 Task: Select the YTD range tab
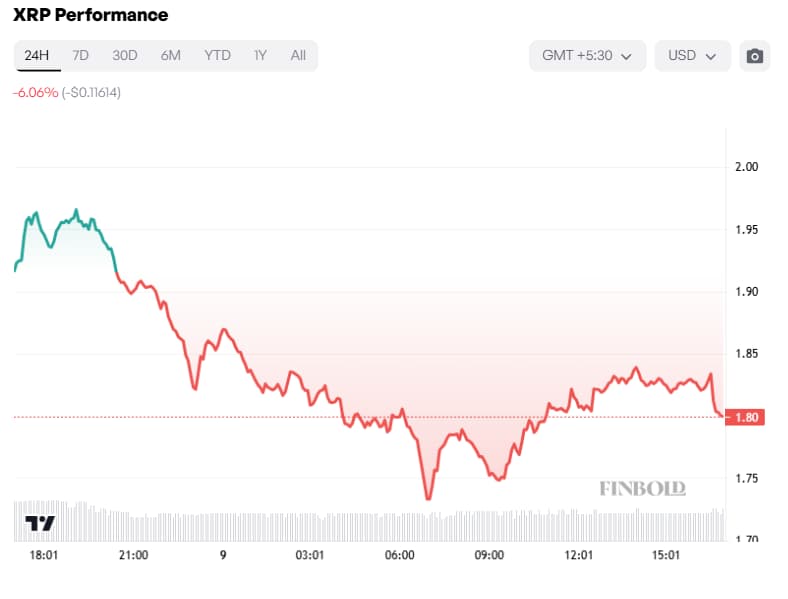click(x=216, y=55)
